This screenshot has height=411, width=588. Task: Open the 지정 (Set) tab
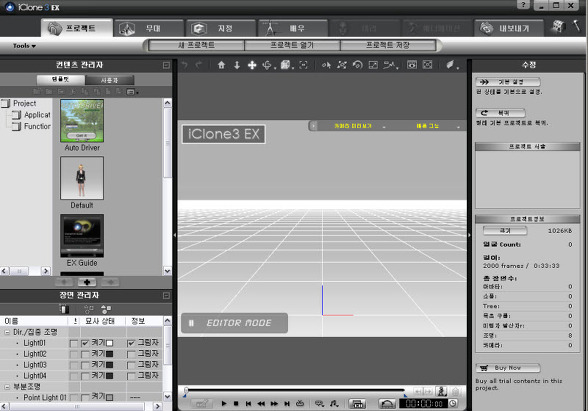221,28
